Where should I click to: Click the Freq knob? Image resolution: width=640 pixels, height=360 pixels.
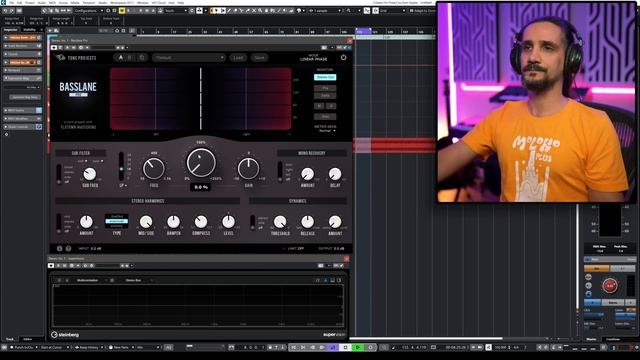(154, 168)
